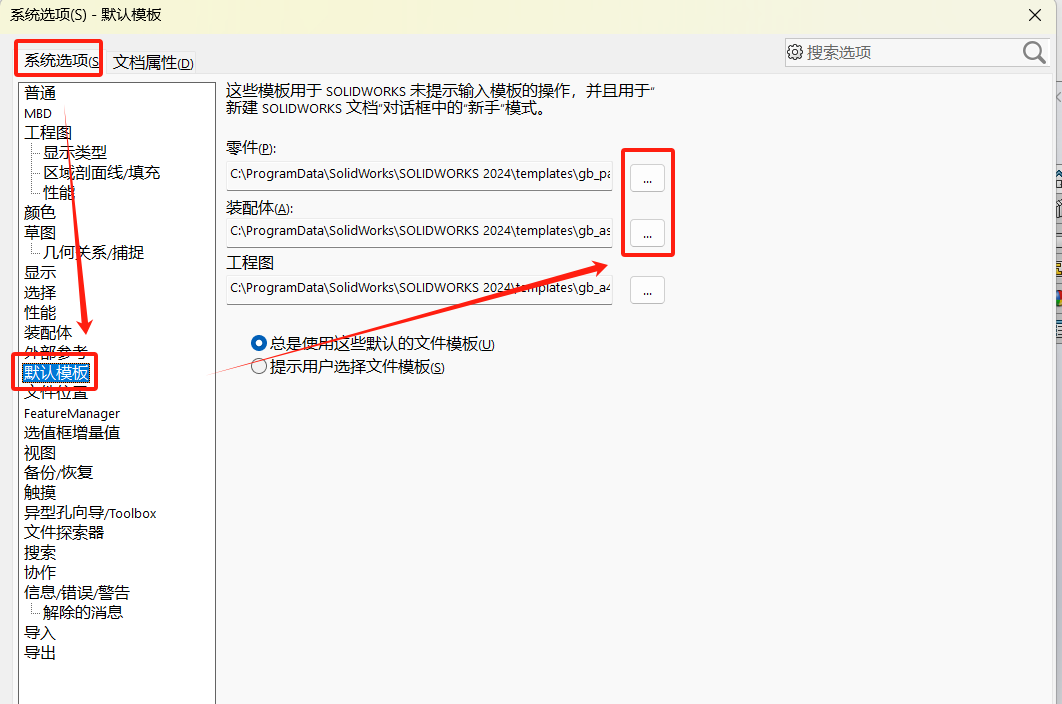
Task: Select 搜索 in the options list
Action: coord(40,553)
